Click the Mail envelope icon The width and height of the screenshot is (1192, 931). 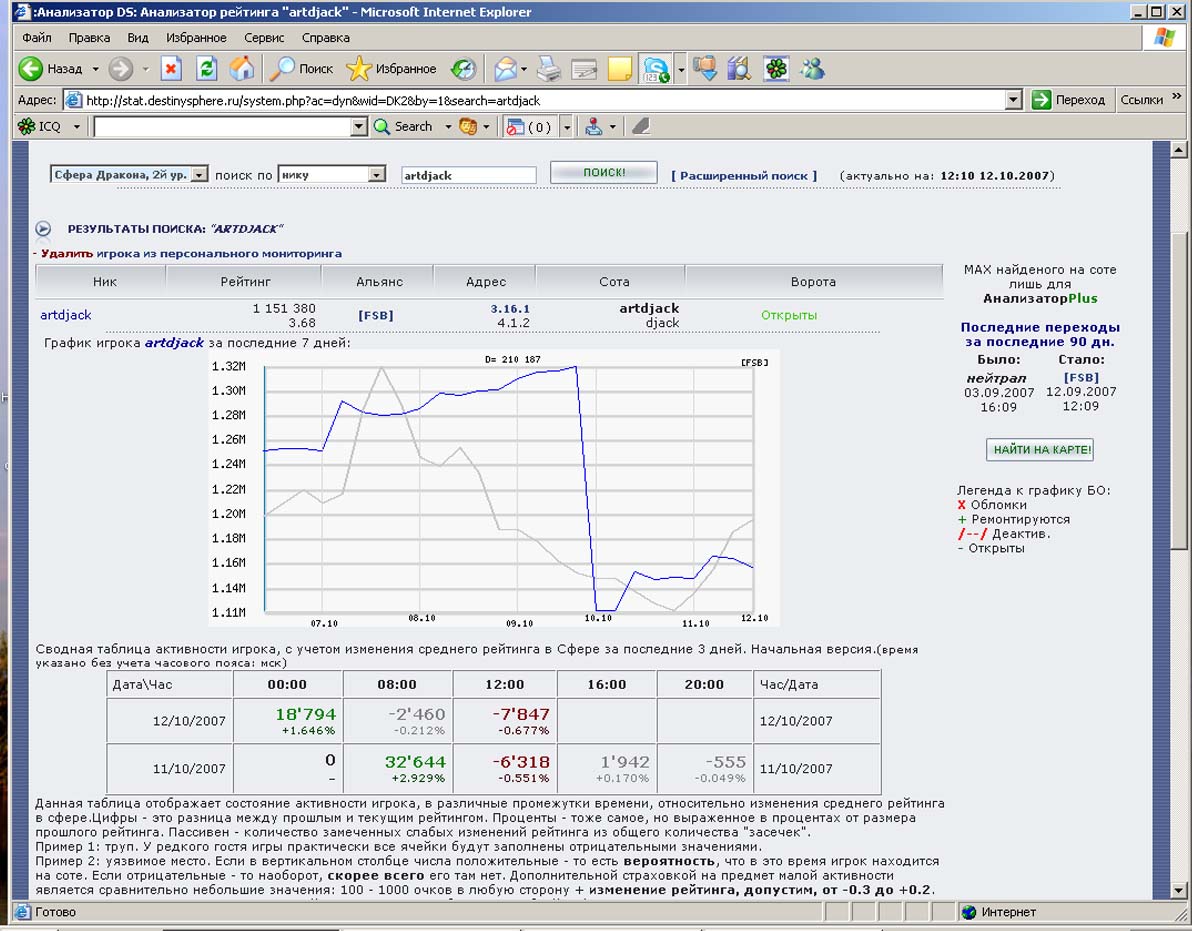pyautogui.click(x=506, y=69)
